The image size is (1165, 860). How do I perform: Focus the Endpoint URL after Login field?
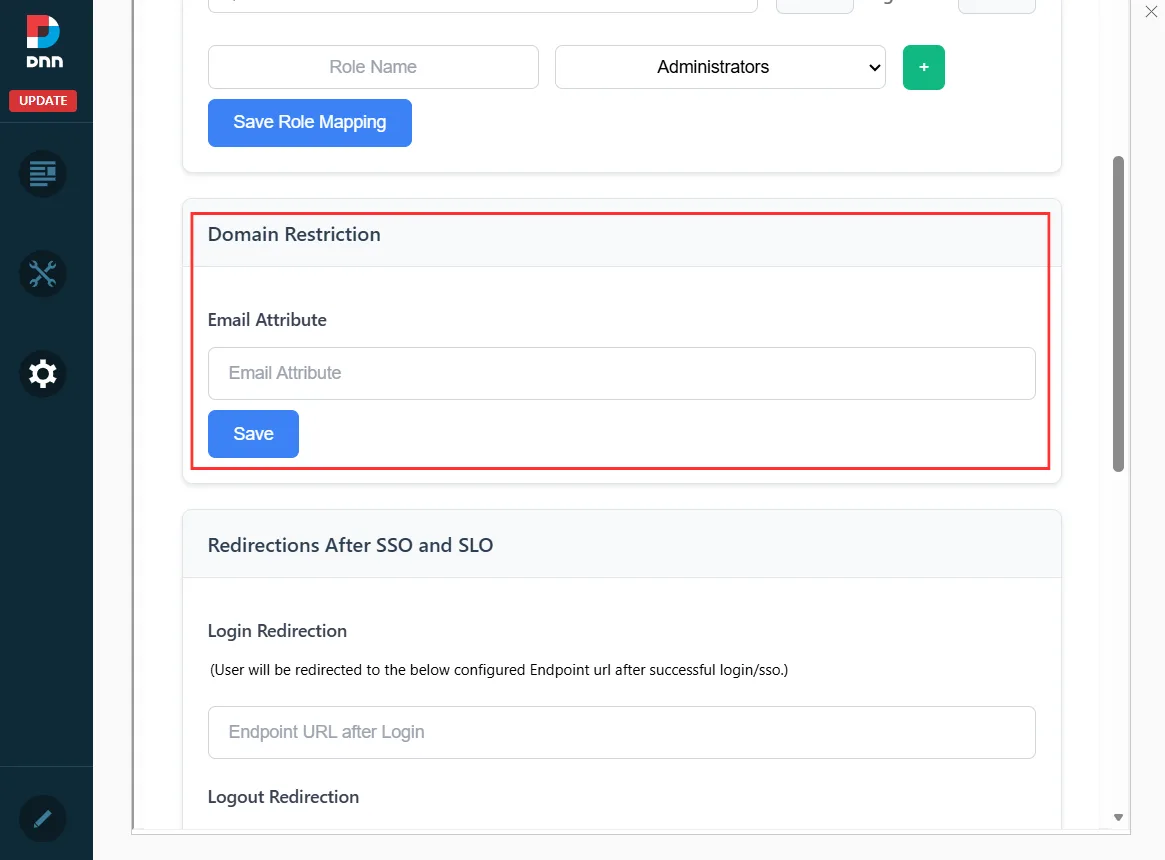point(621,732)
